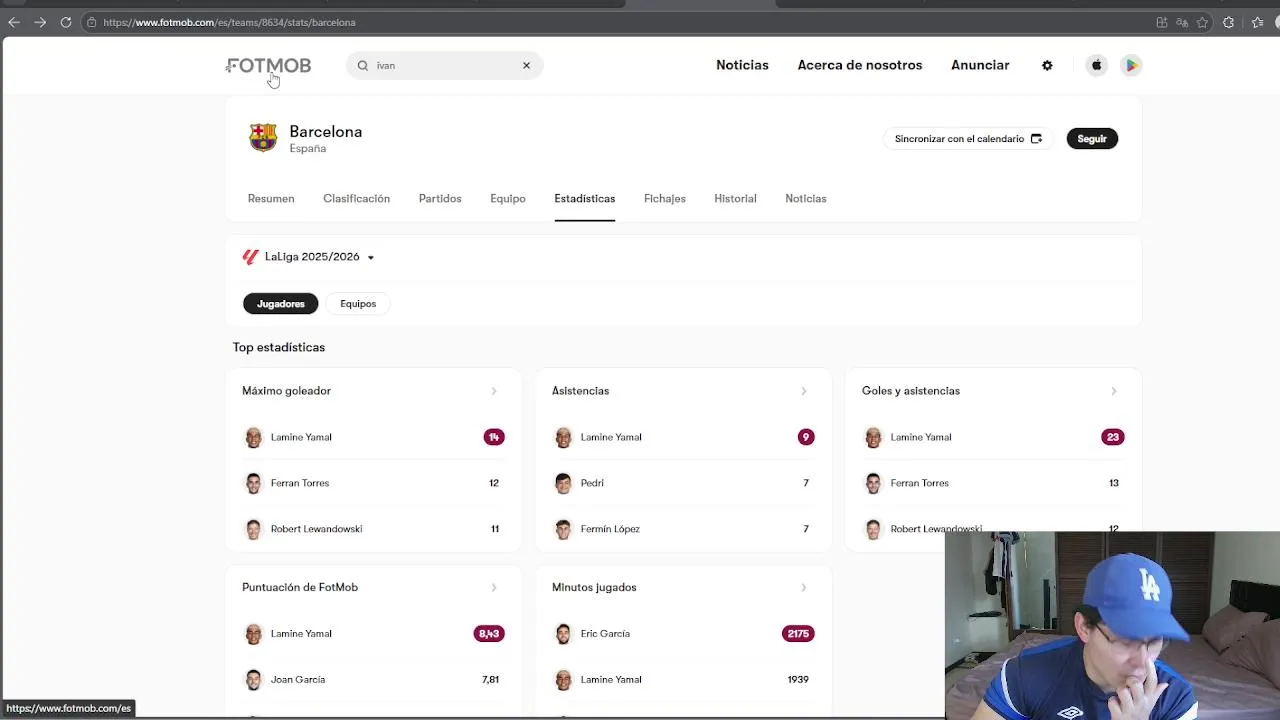Click Ferran Torres avatar in Máximo goleador
The height and width of the screenshot is (720, 1280).
click(x=254, y=483)
